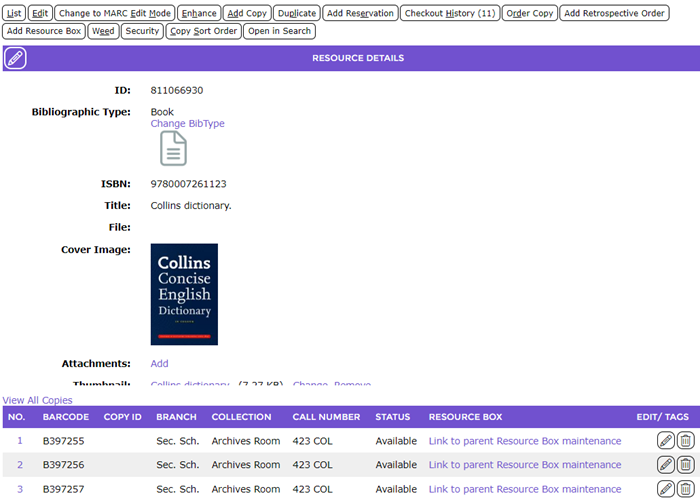Delete copy B397255 with trash icon
Screen dimensions: 700x500
coord(686,441)
